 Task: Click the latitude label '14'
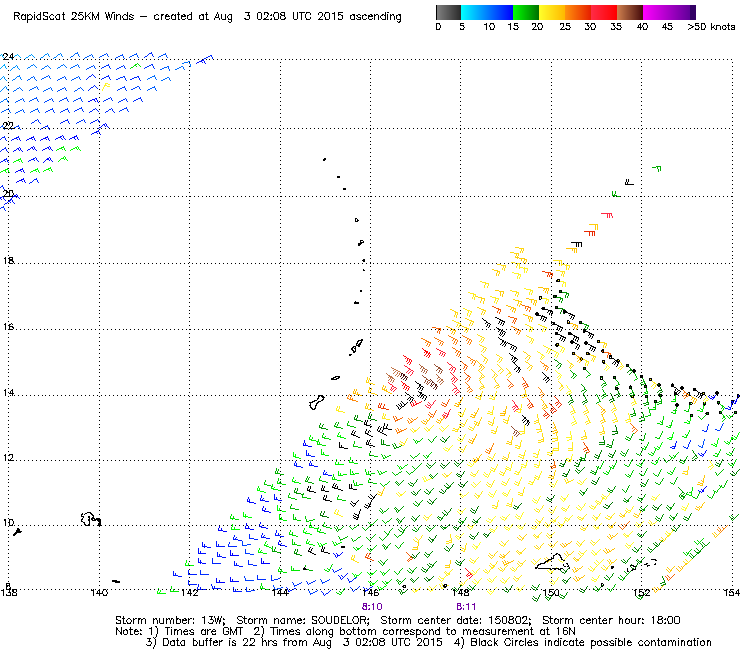(8, 393)
